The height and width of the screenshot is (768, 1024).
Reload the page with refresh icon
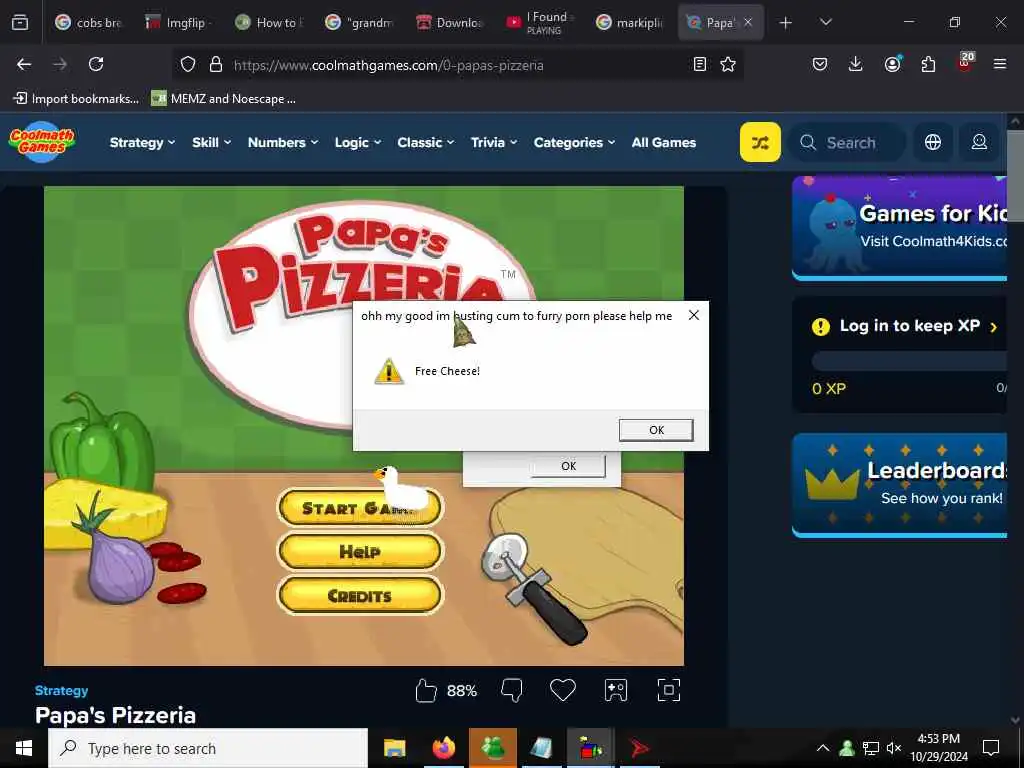[x=96, y=64]
